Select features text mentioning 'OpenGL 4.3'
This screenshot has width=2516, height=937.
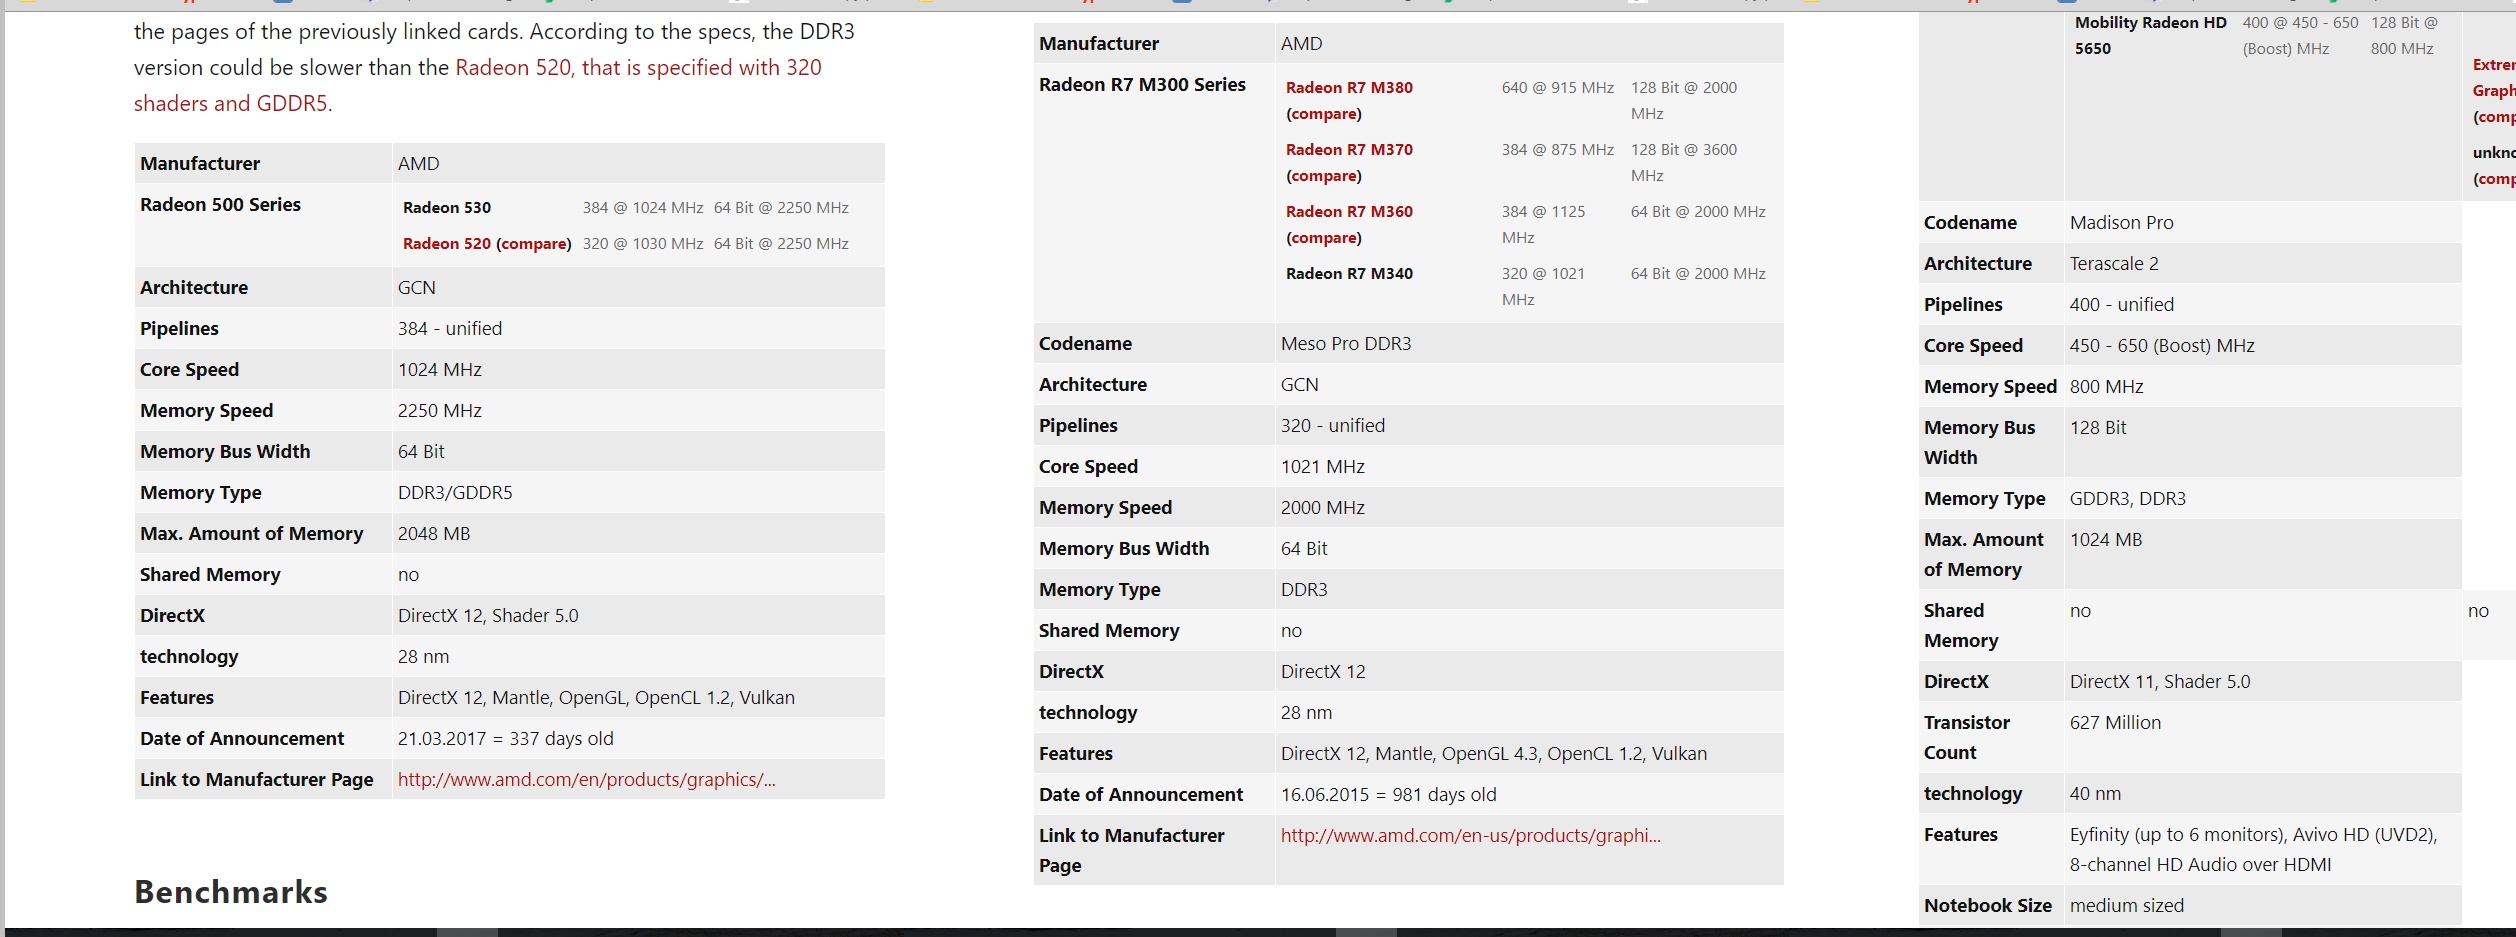[1494, 754]
